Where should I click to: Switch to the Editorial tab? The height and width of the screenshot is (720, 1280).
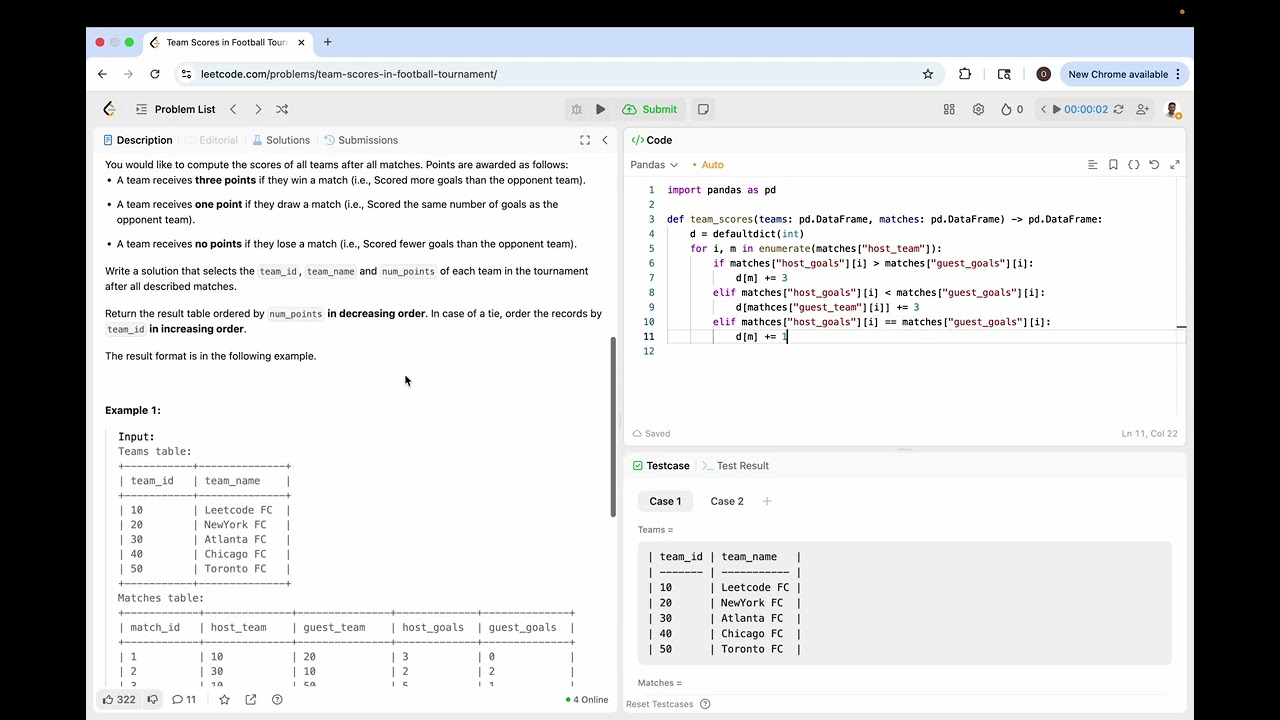[x=212, y=140]
